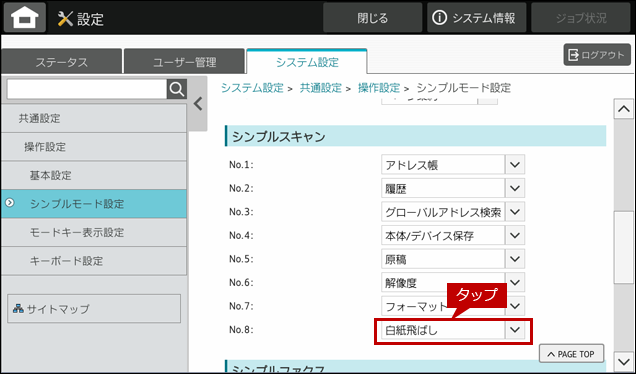
Task: Open 操作設定 in the sidebar
Action: pos(94,147)
